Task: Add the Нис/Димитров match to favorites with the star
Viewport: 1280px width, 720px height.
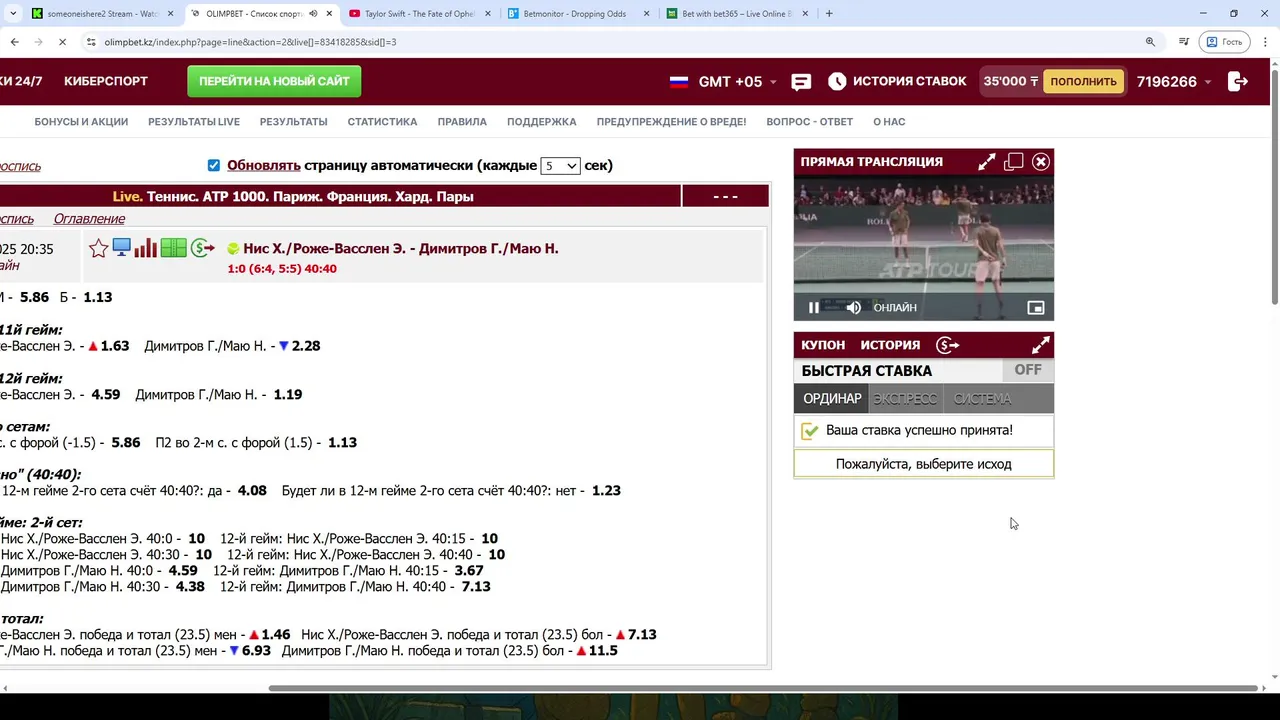Action: [x=98, y=248]
